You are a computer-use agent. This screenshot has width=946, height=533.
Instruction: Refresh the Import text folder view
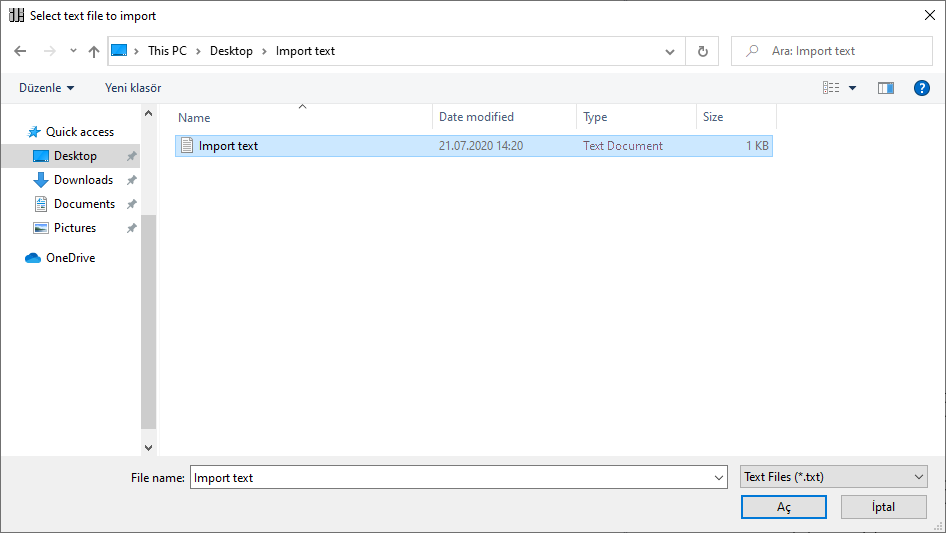click(702, 51)
